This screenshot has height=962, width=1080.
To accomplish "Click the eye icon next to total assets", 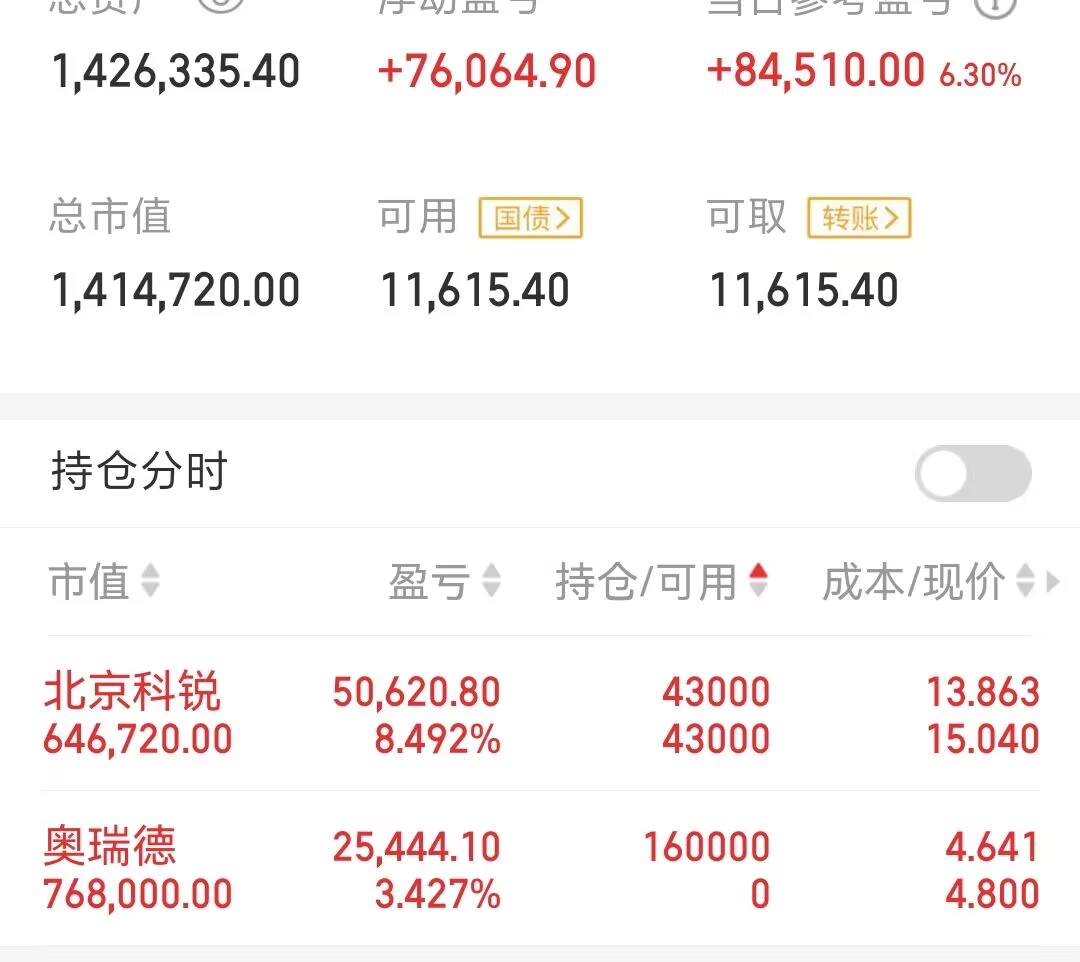I will pyautogui.click(x=220, y=5).
